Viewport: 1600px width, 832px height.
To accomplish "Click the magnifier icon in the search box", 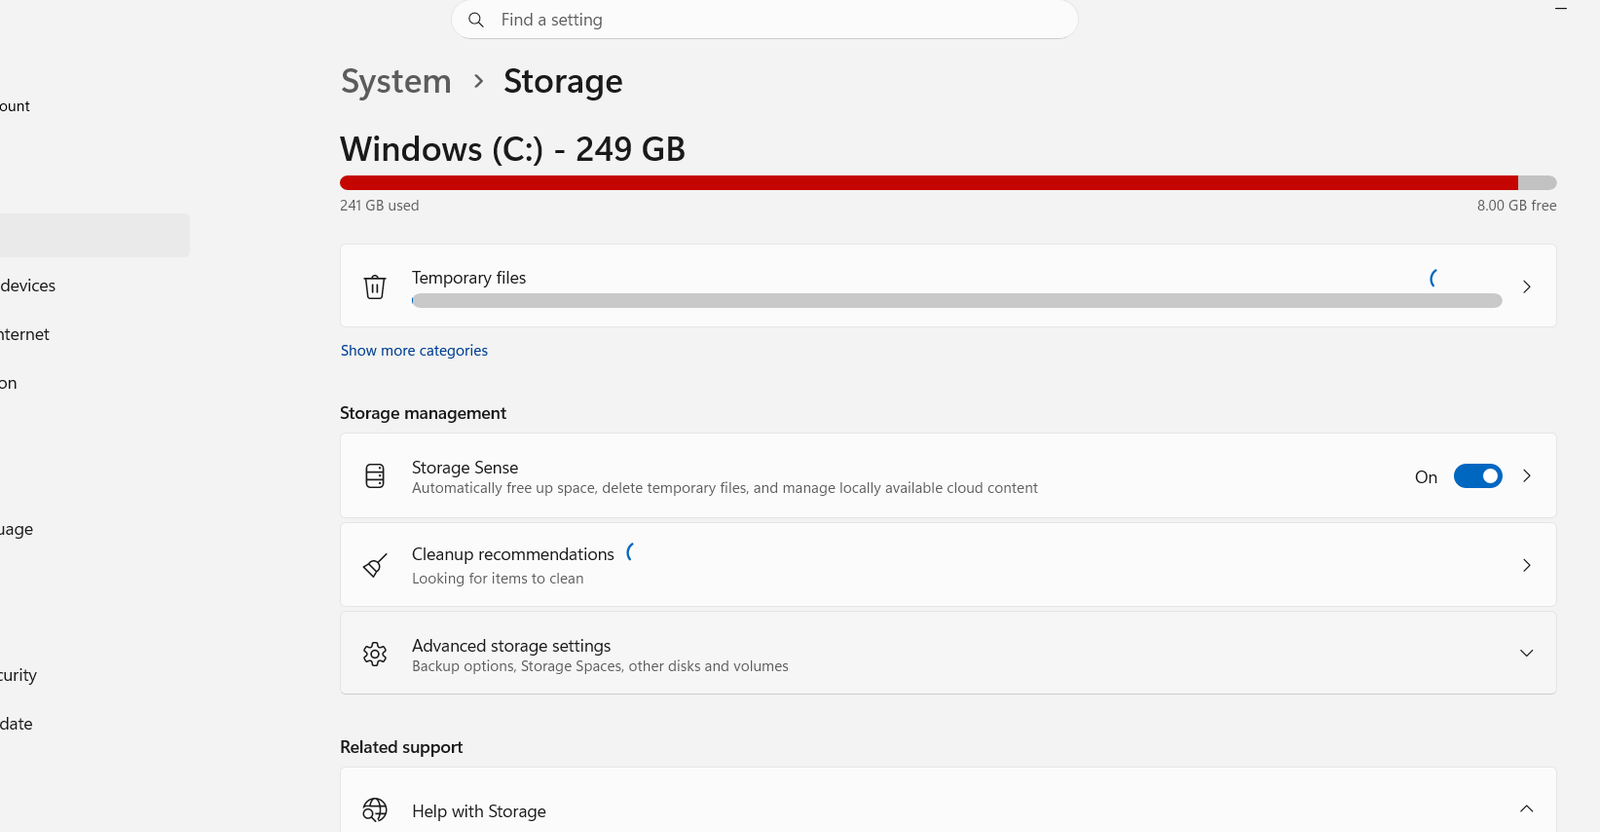I will [476, 20].
